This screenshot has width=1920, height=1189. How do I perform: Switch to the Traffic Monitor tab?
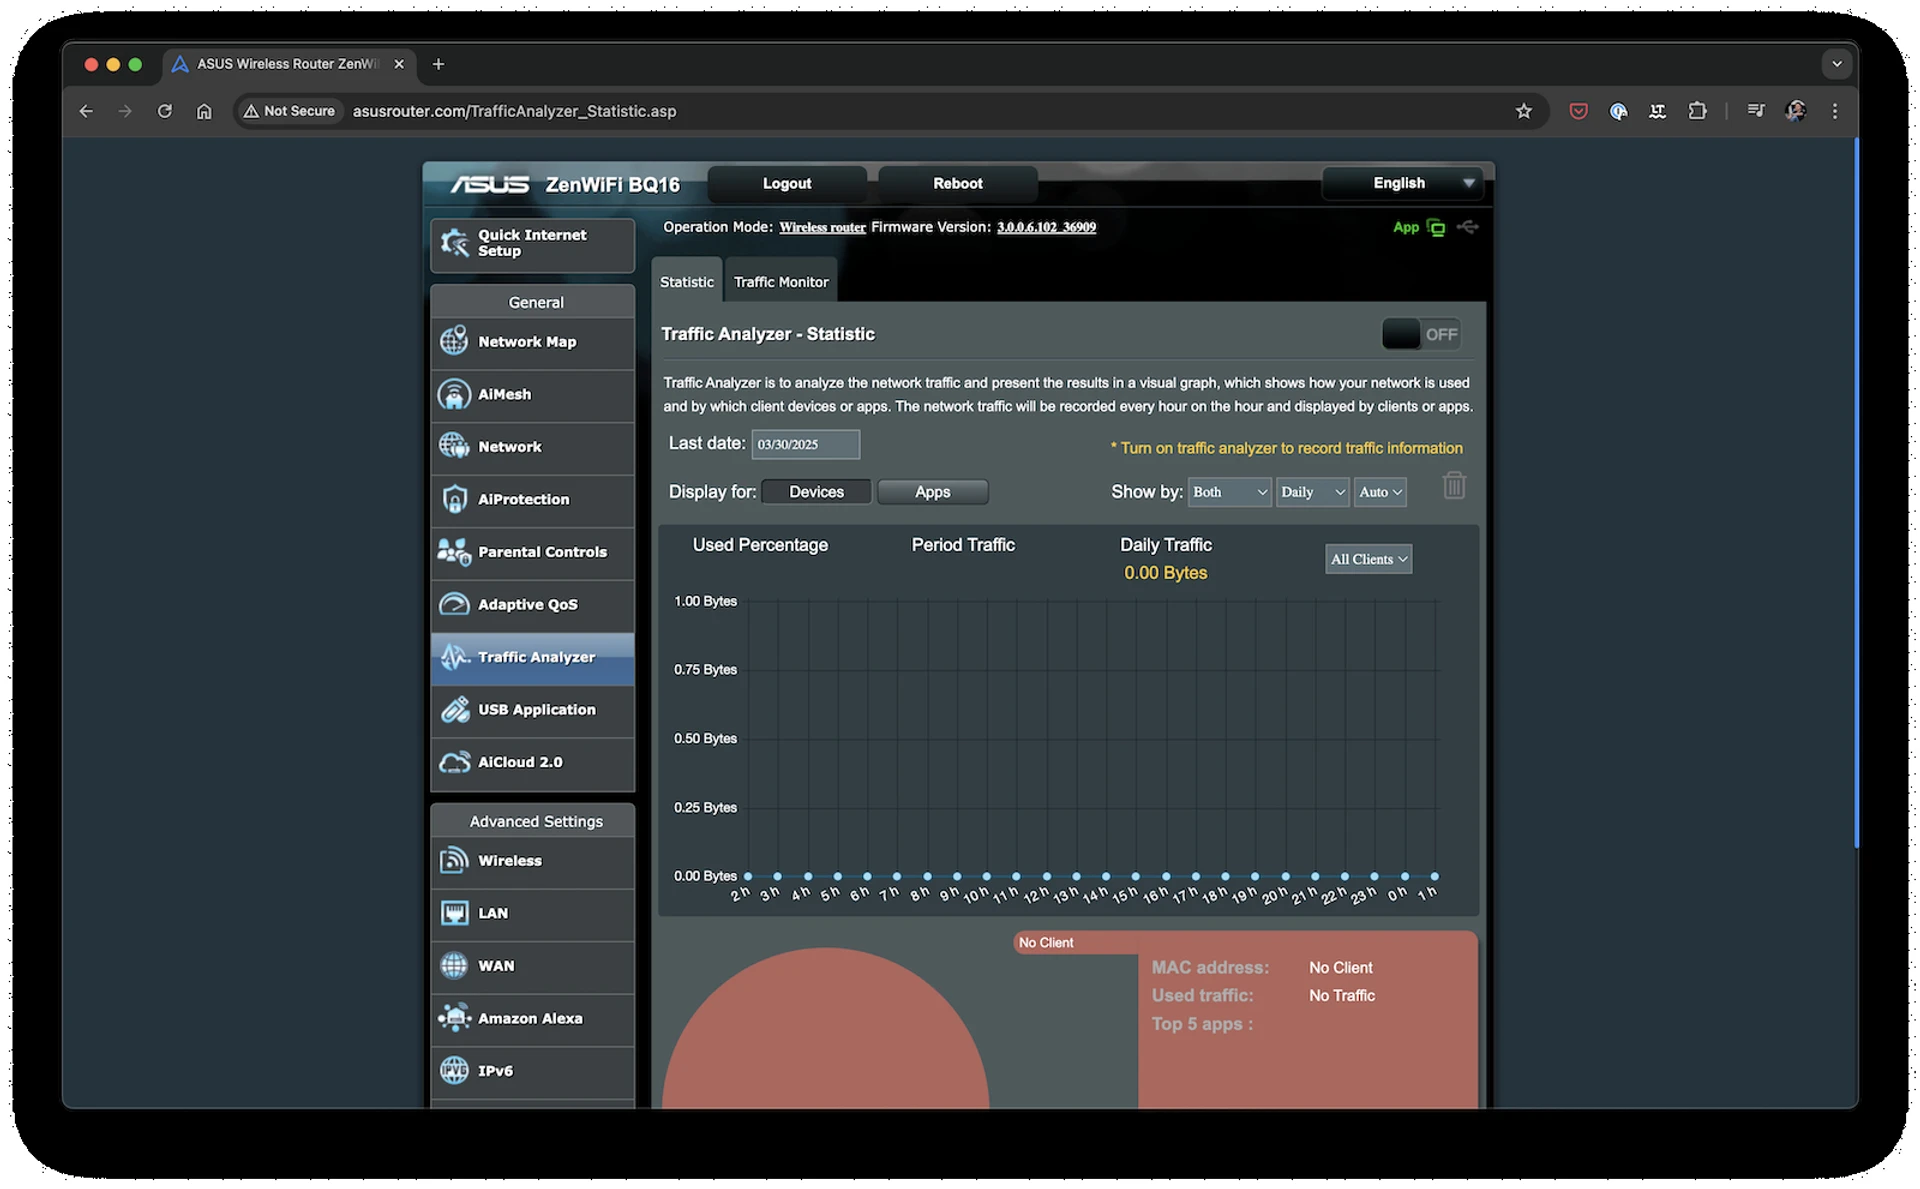coord(781,282)
